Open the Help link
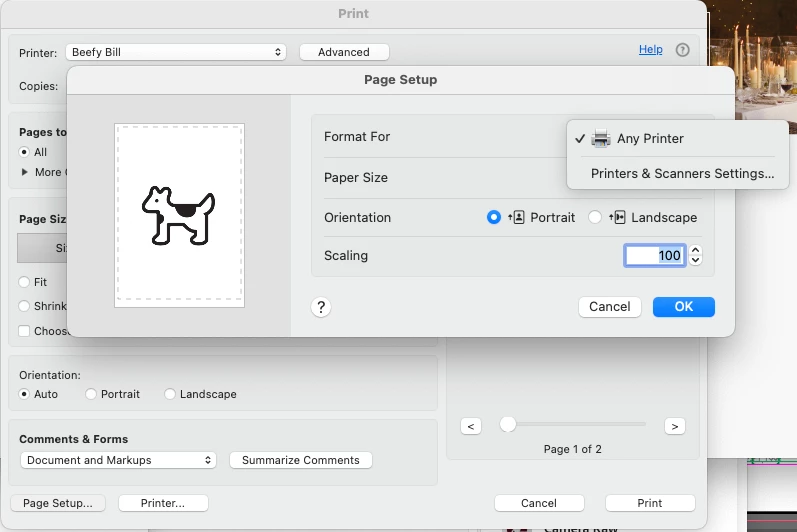Viewport: 797px width, 532px height. 650,49
